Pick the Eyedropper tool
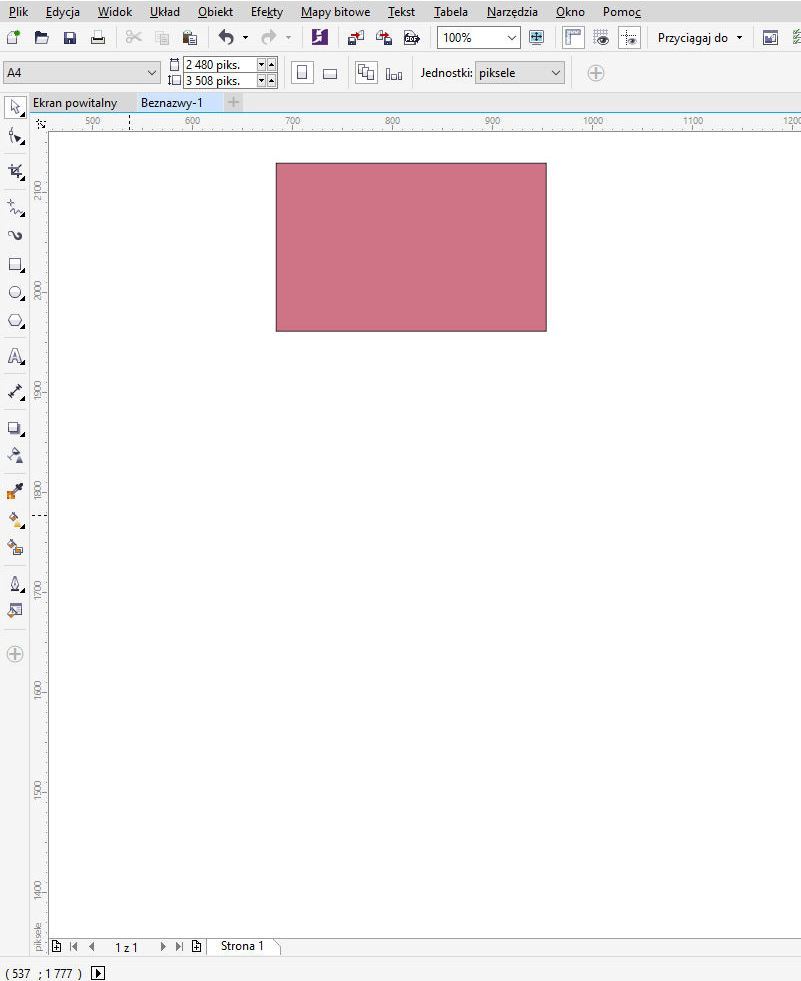 pyautogui.click(x=15, y=491)
